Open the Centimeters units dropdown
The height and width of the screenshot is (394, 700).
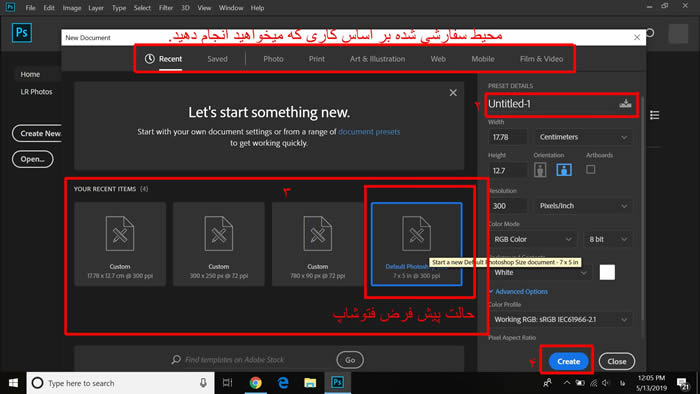point(583,137)
